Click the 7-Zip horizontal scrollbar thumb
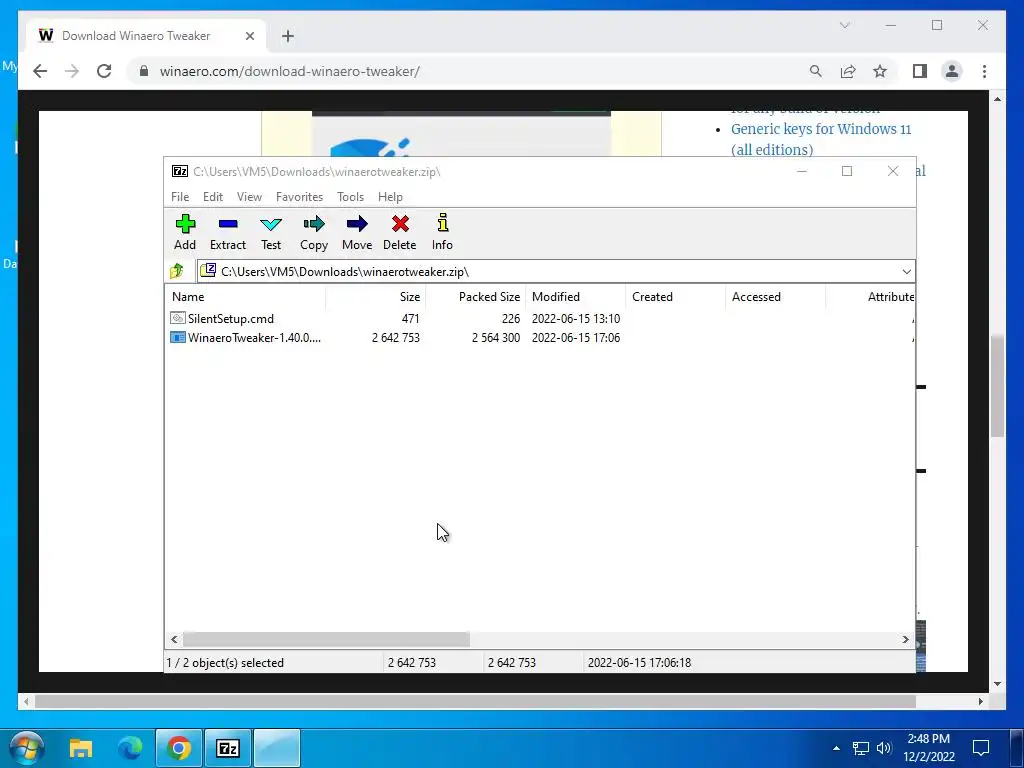The height and width of the screenshot is (768, 1024). point(326,639)
